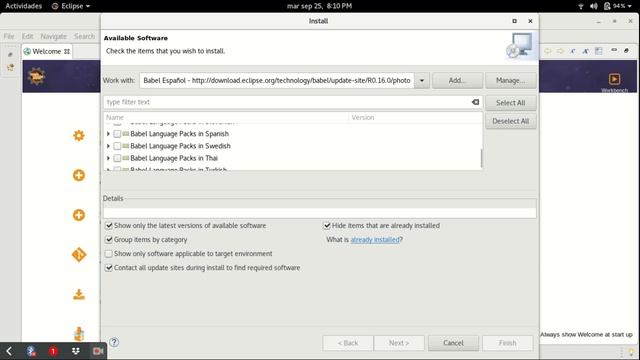
Task: Select the Welcome tab
Action: 47,51
